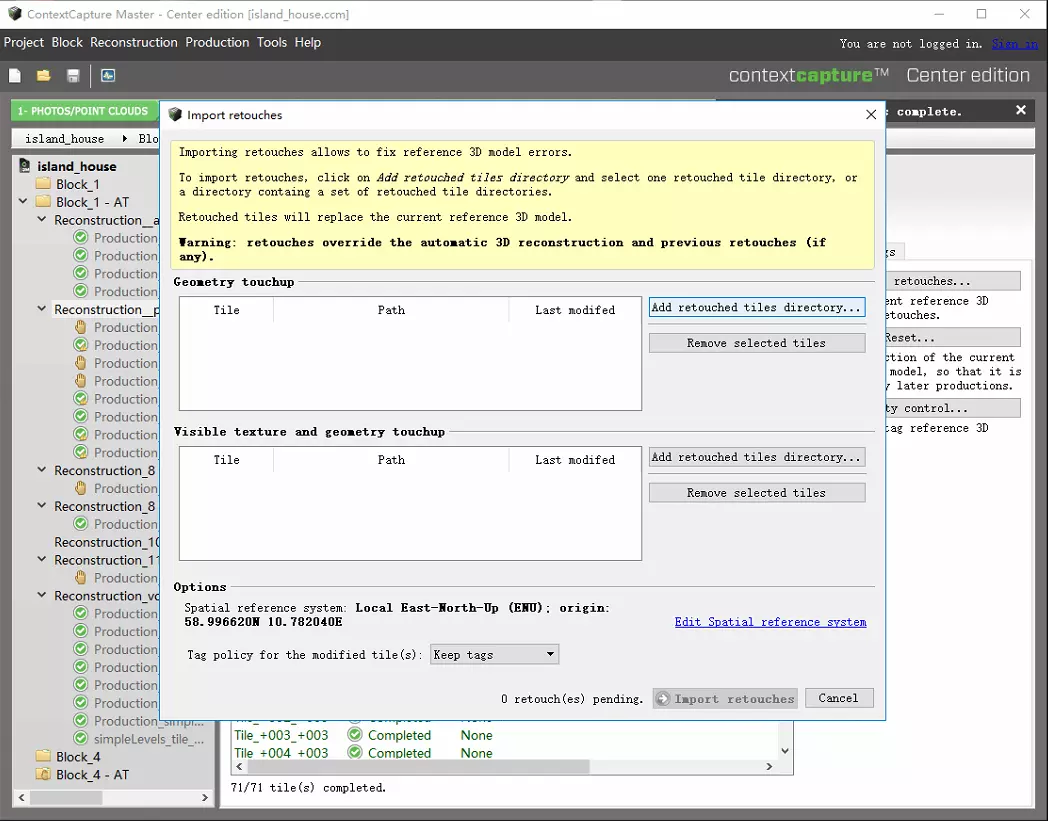Click breadcrumb arrow after island_house

tap(124, 138)
